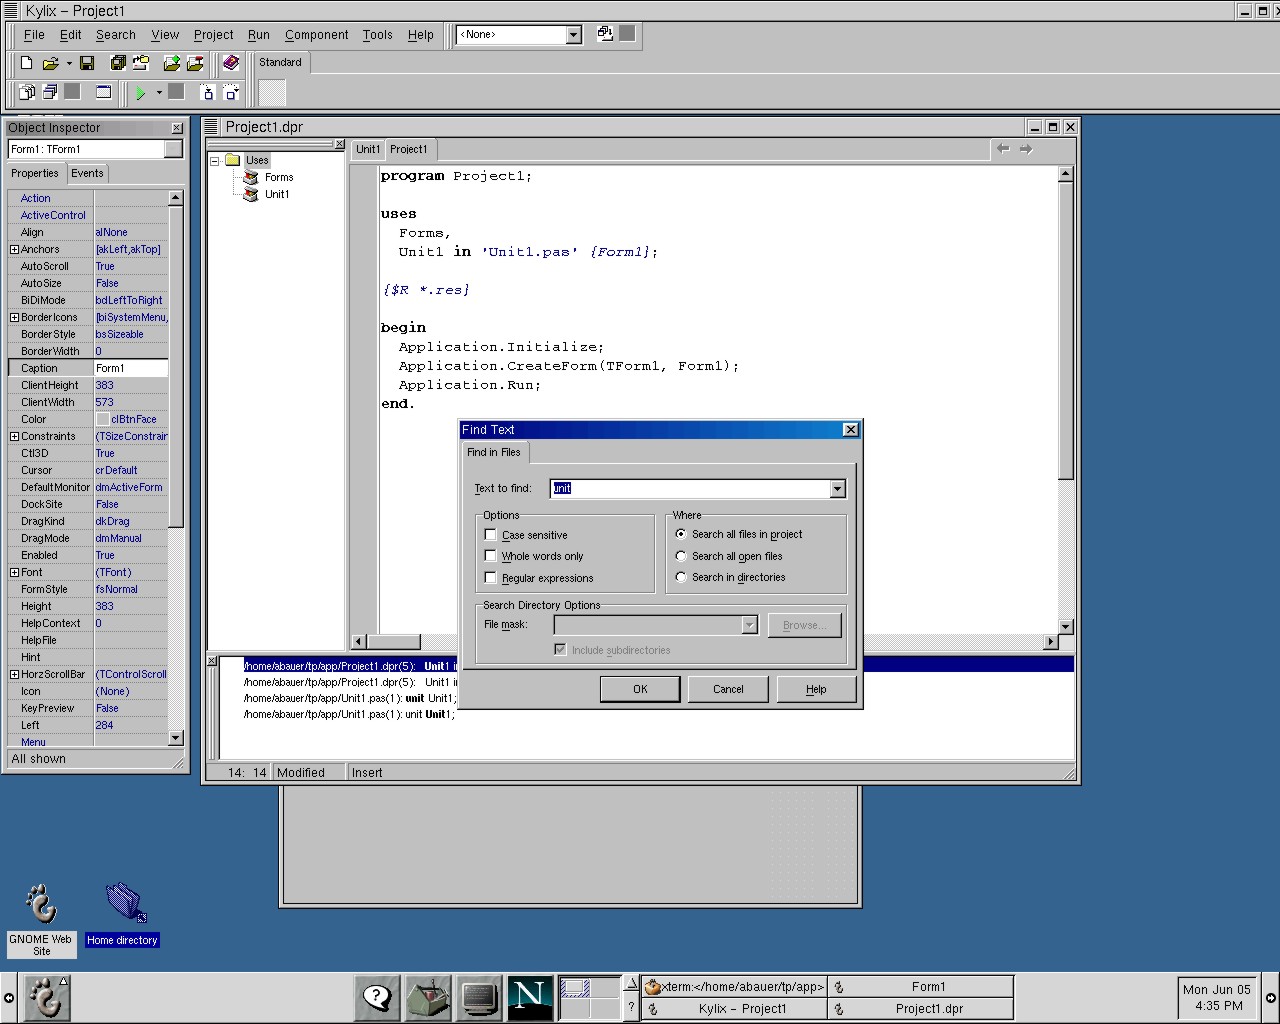
Task: Expand the Constraints property
Action: [14, 437]
